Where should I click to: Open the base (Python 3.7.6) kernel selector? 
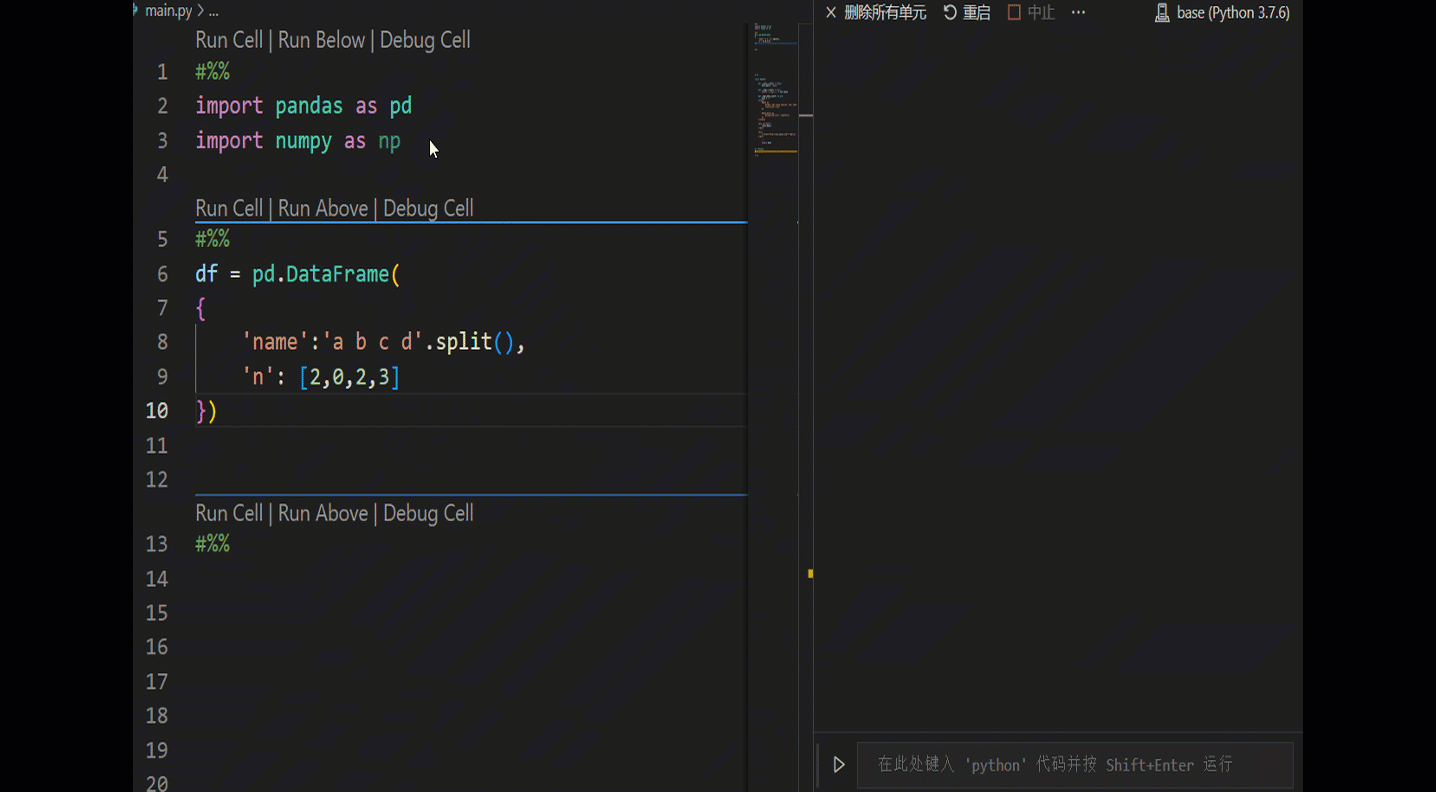click(x=1230, y=12)
